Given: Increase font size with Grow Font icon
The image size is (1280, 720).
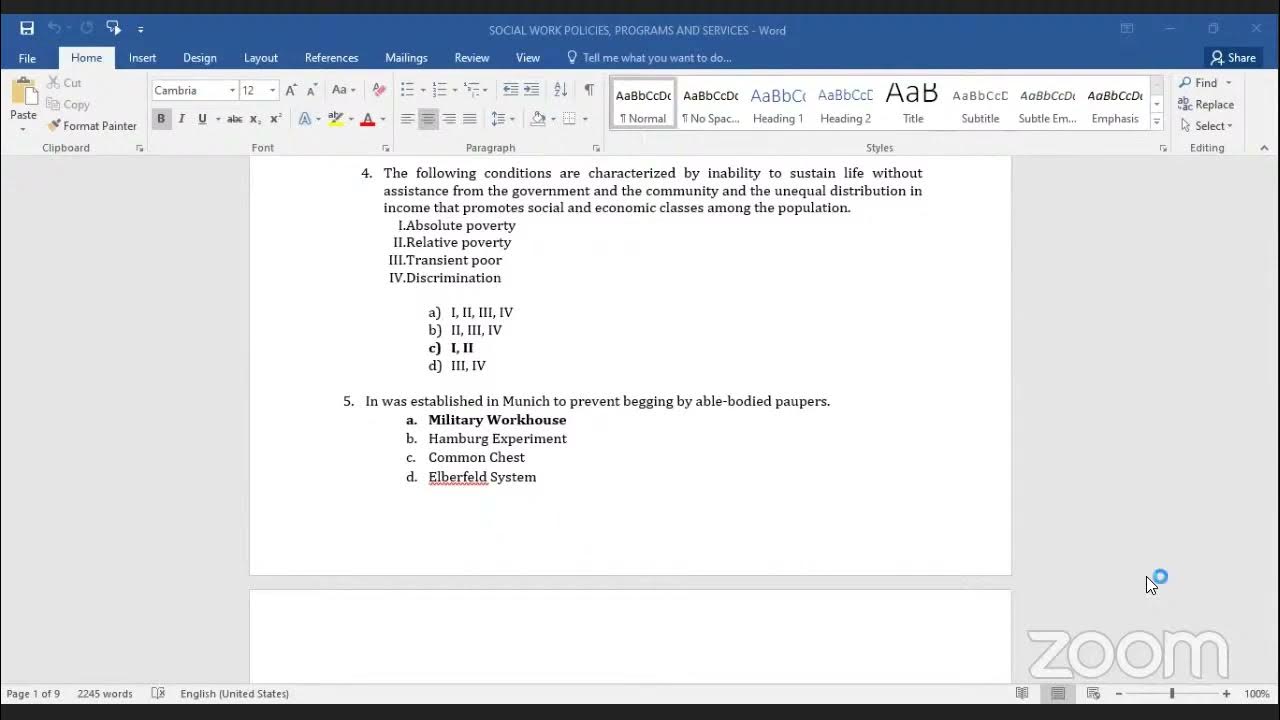Looking at the screenshot, I should 291,90.
